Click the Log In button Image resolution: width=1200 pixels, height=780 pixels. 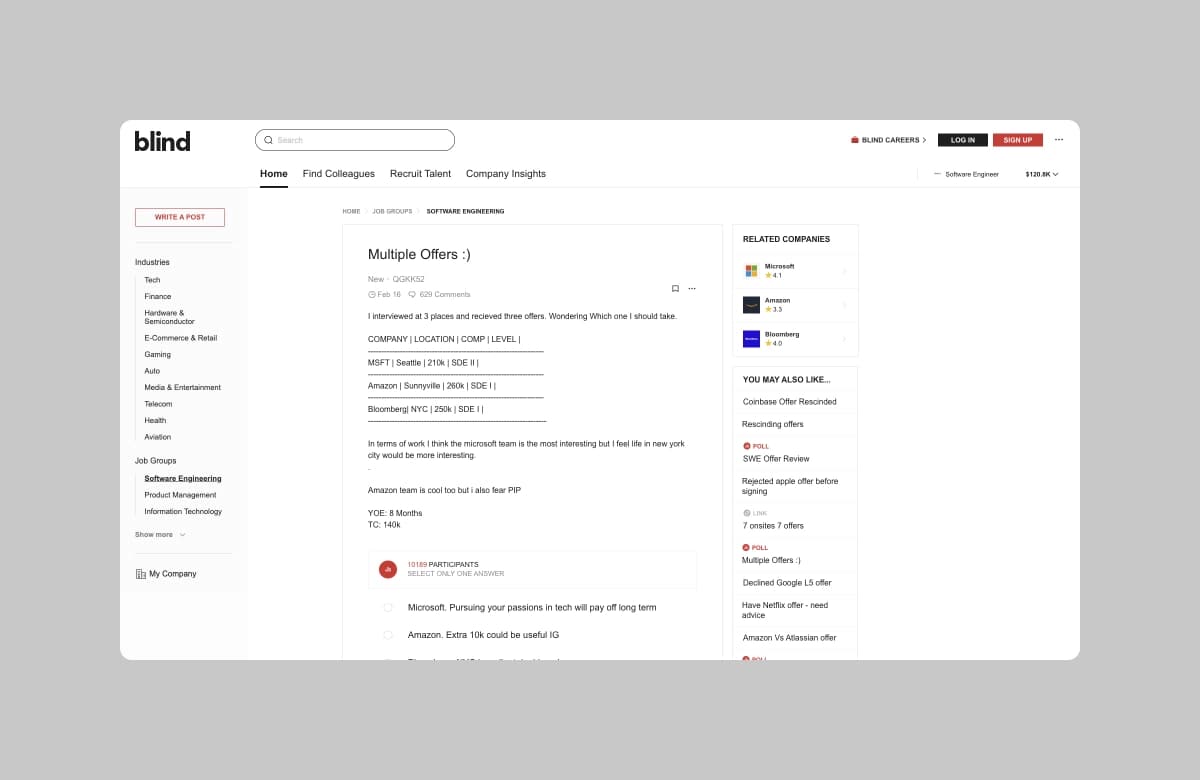point(963,140)
